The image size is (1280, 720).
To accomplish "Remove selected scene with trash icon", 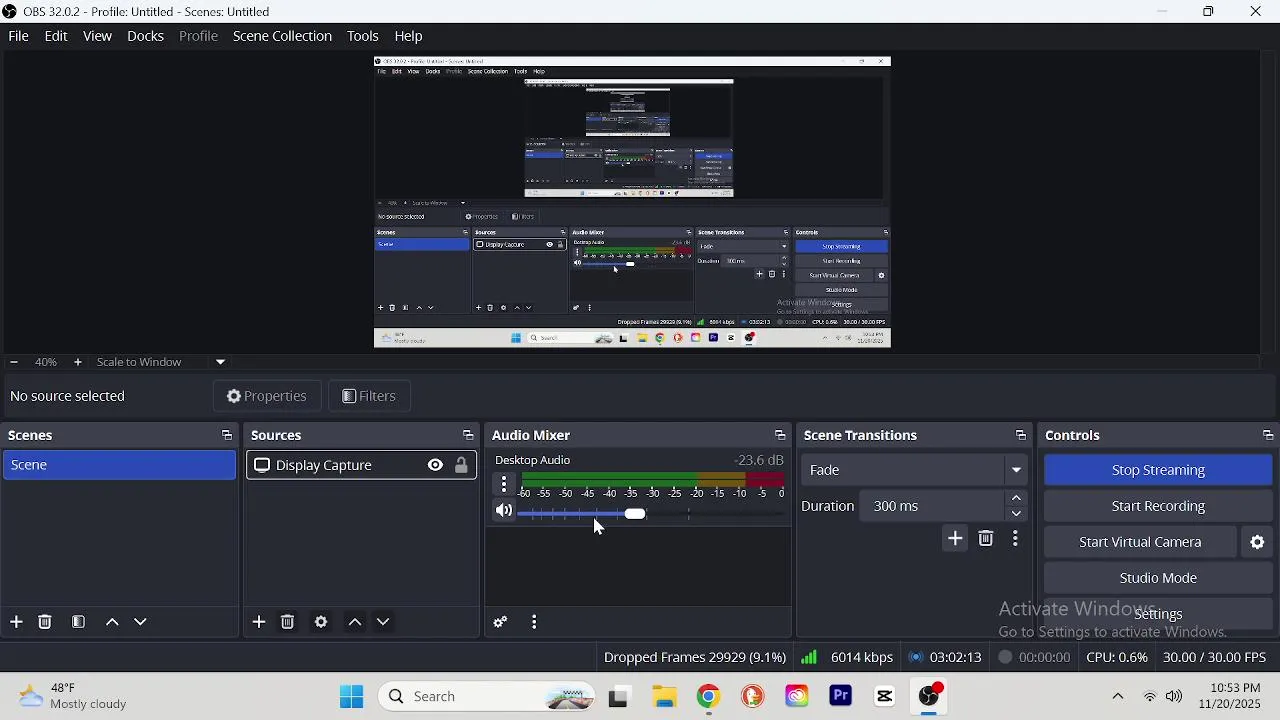I will click(x=45, y=622).
